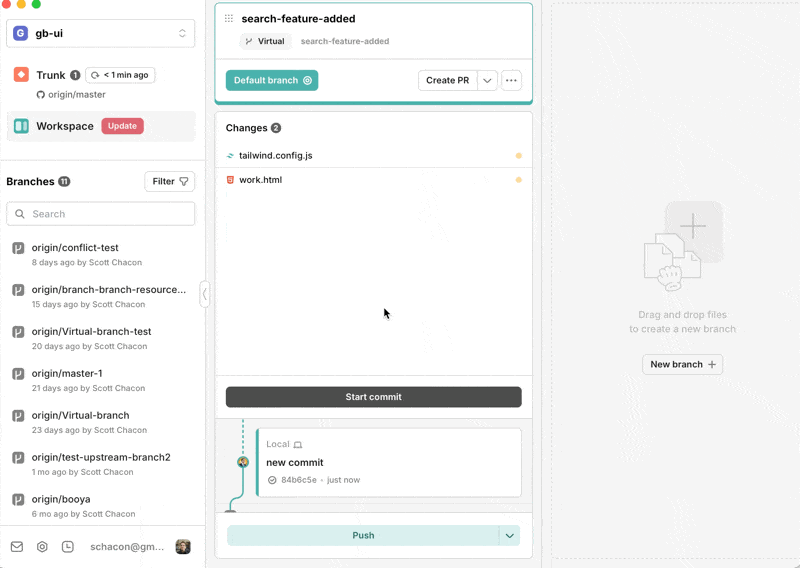
Task: Click the user avatar picture
Action: (x=183, y=547)
